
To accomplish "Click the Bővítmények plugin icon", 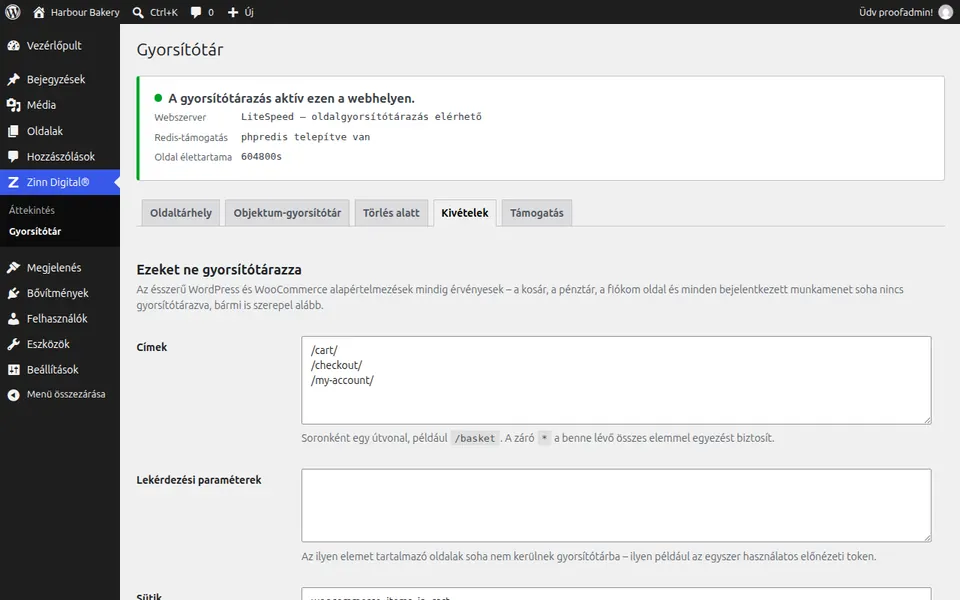I will pyautogui.click(x=13, y=293).
